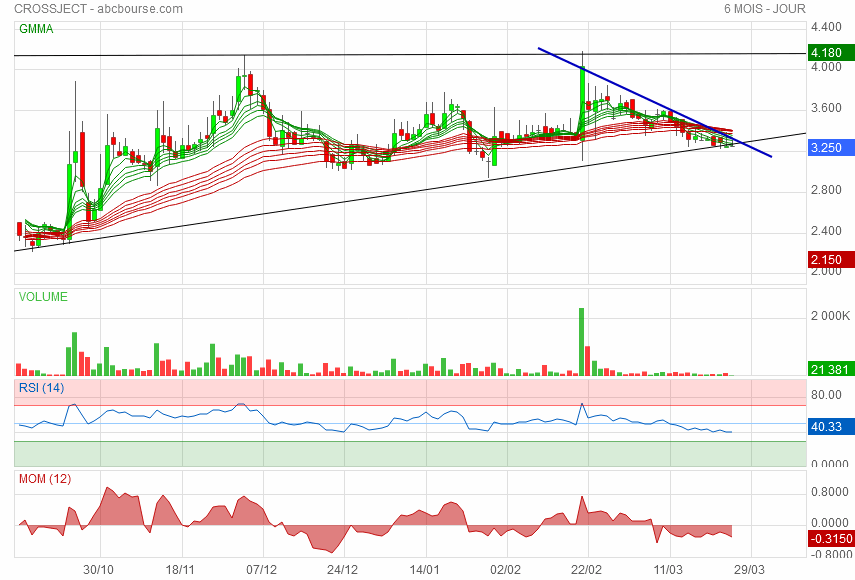
Task: Click the blue descending trendline
Action: (654, 102)
